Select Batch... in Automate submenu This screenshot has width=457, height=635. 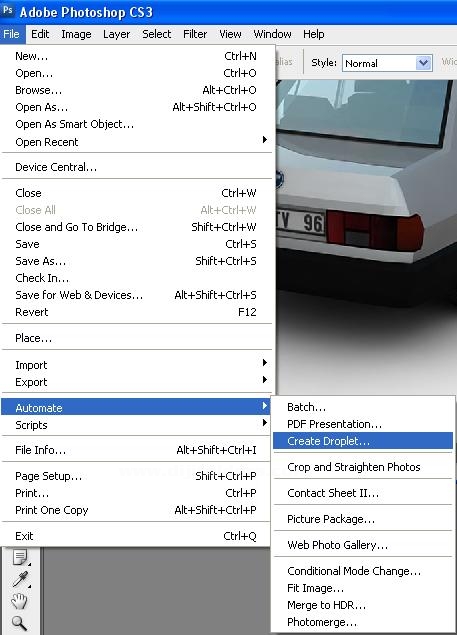363,407
